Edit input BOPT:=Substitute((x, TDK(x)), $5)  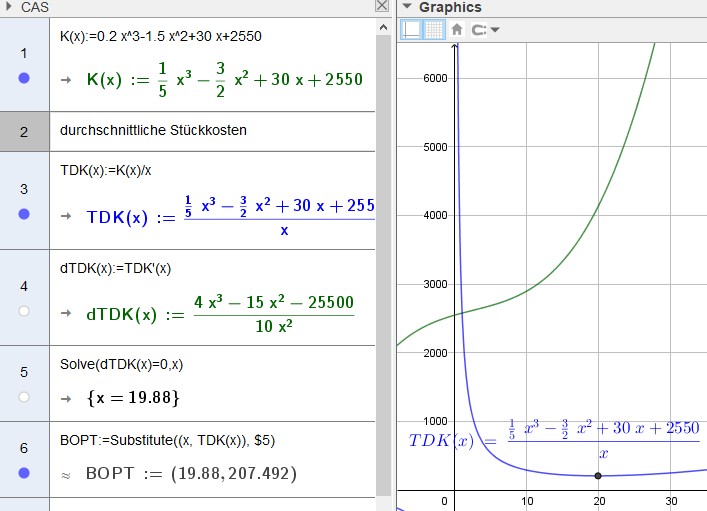tap(167, 440)
